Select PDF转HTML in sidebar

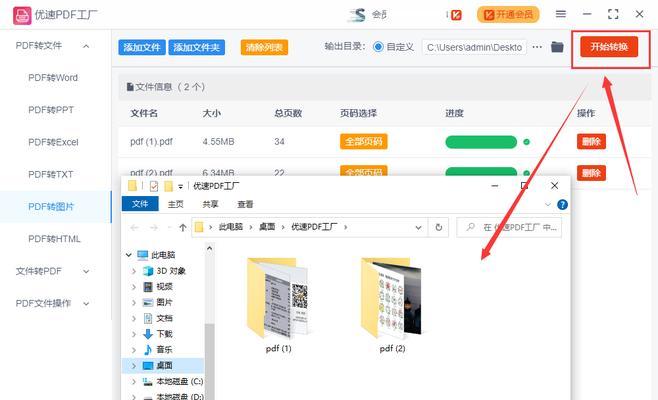point(54,239)
